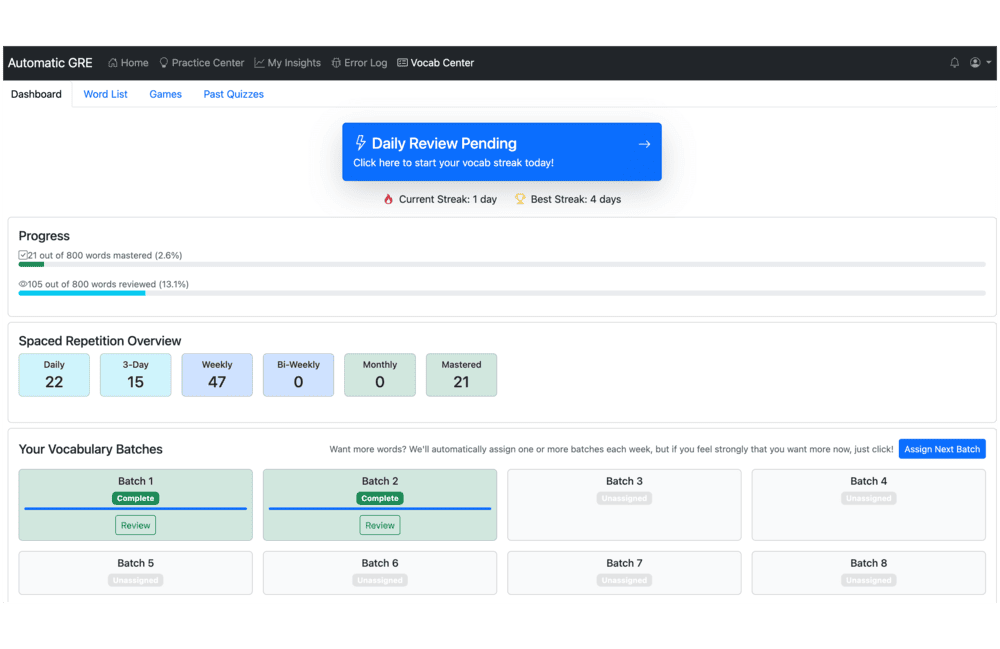Open the user account dropdown
The height and width of the screenshot is (649, 1000).
979,63
